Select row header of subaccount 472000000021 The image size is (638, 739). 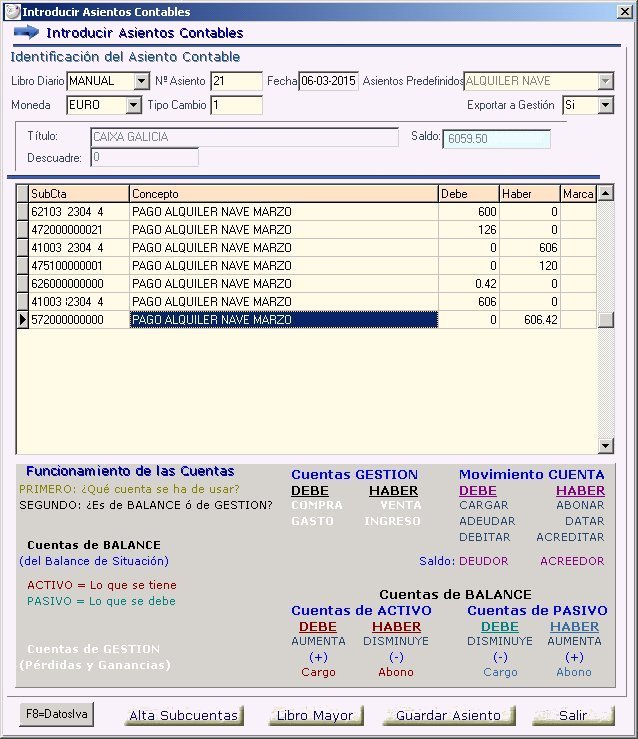coord(23,230)
